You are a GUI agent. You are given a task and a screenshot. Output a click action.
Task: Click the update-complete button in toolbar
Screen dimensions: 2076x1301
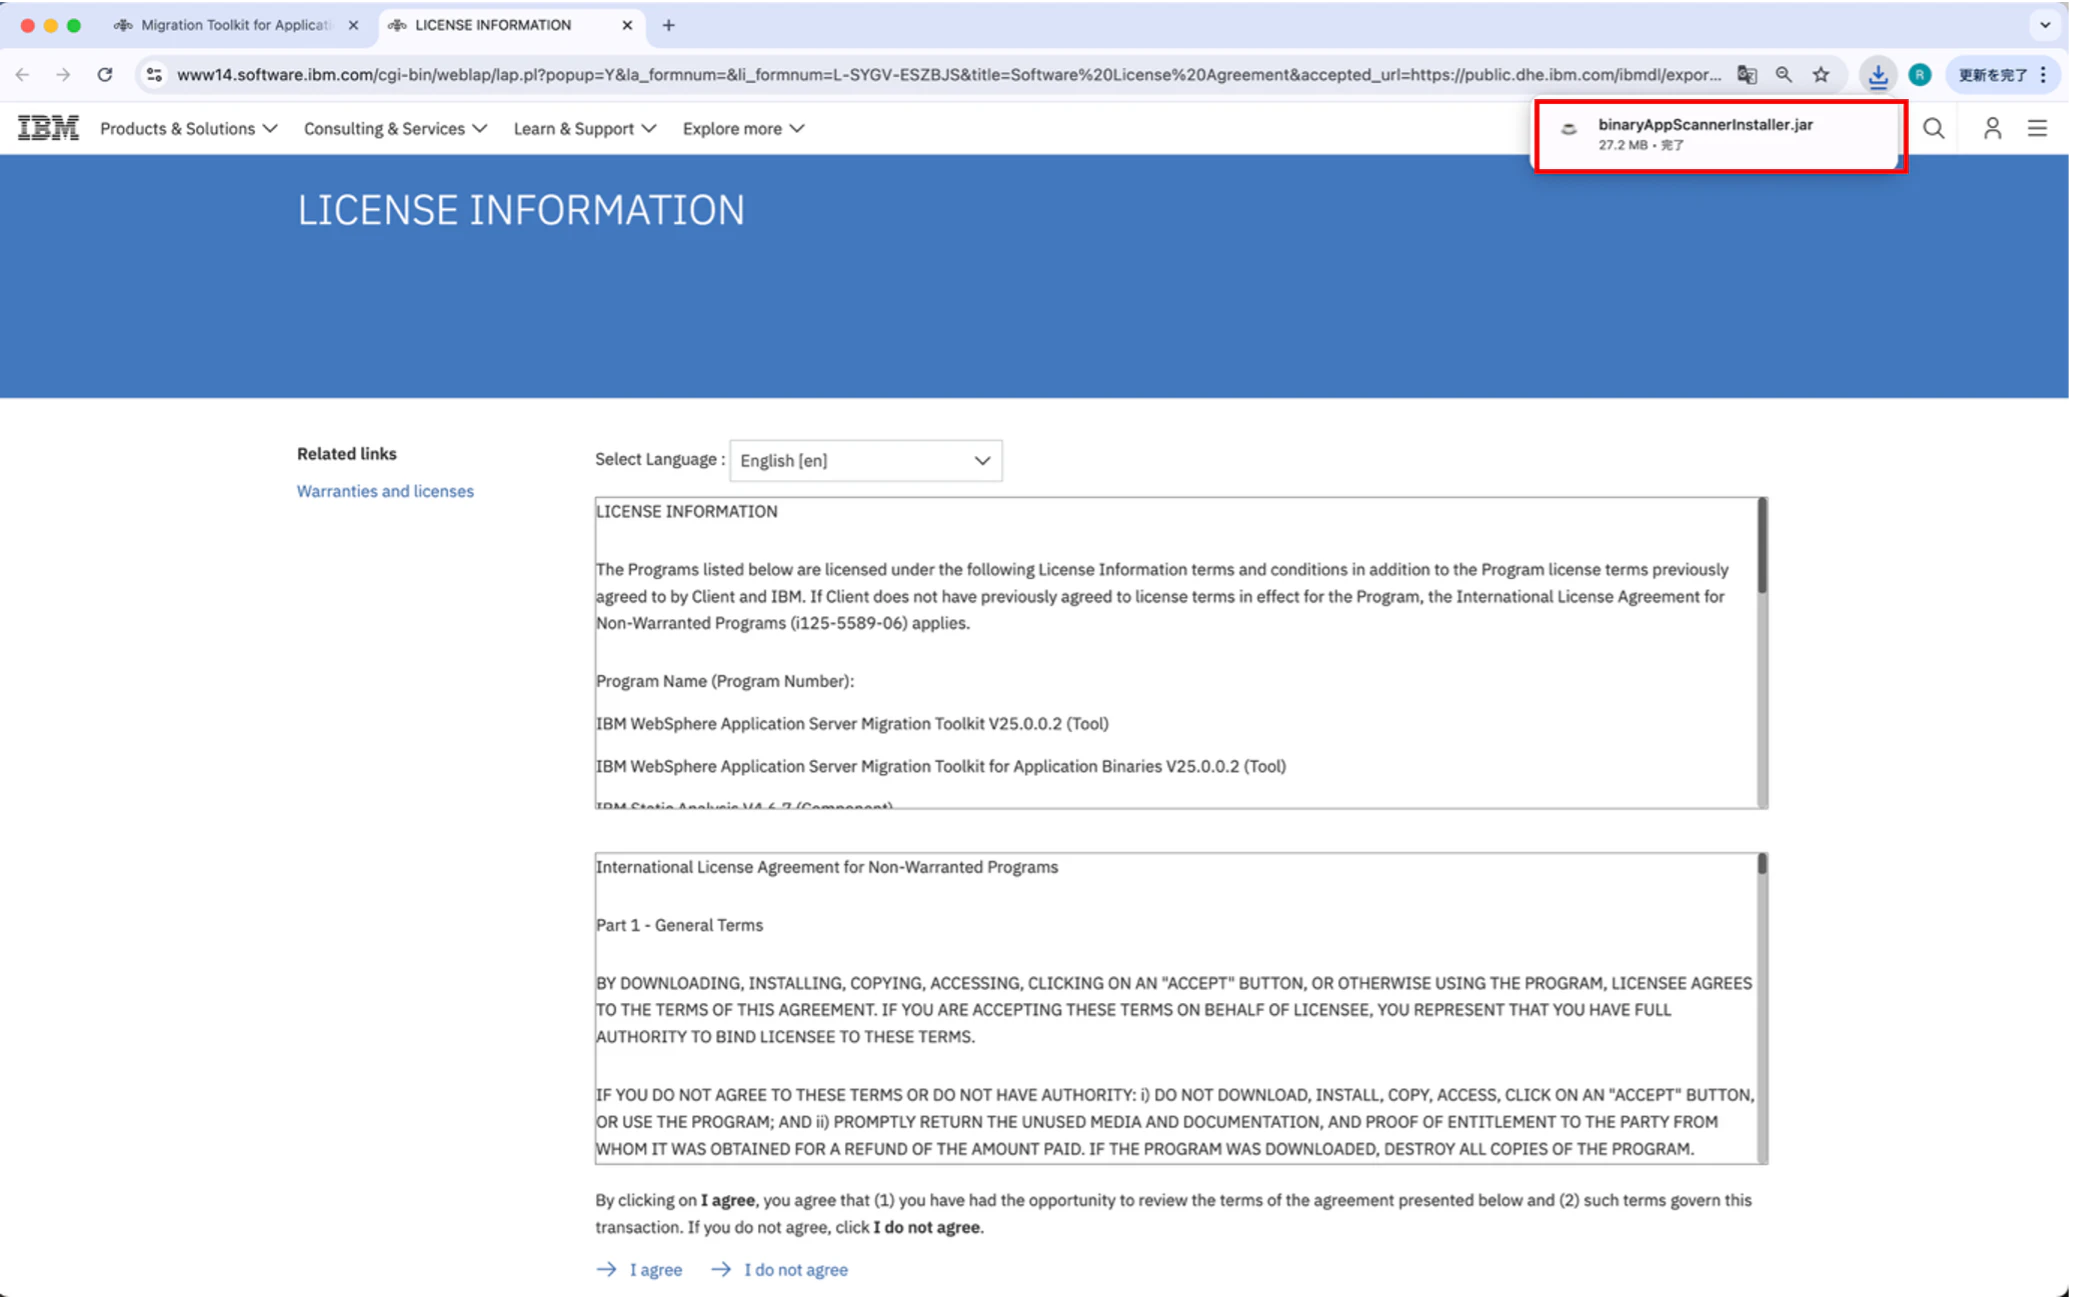point(1993,75)
